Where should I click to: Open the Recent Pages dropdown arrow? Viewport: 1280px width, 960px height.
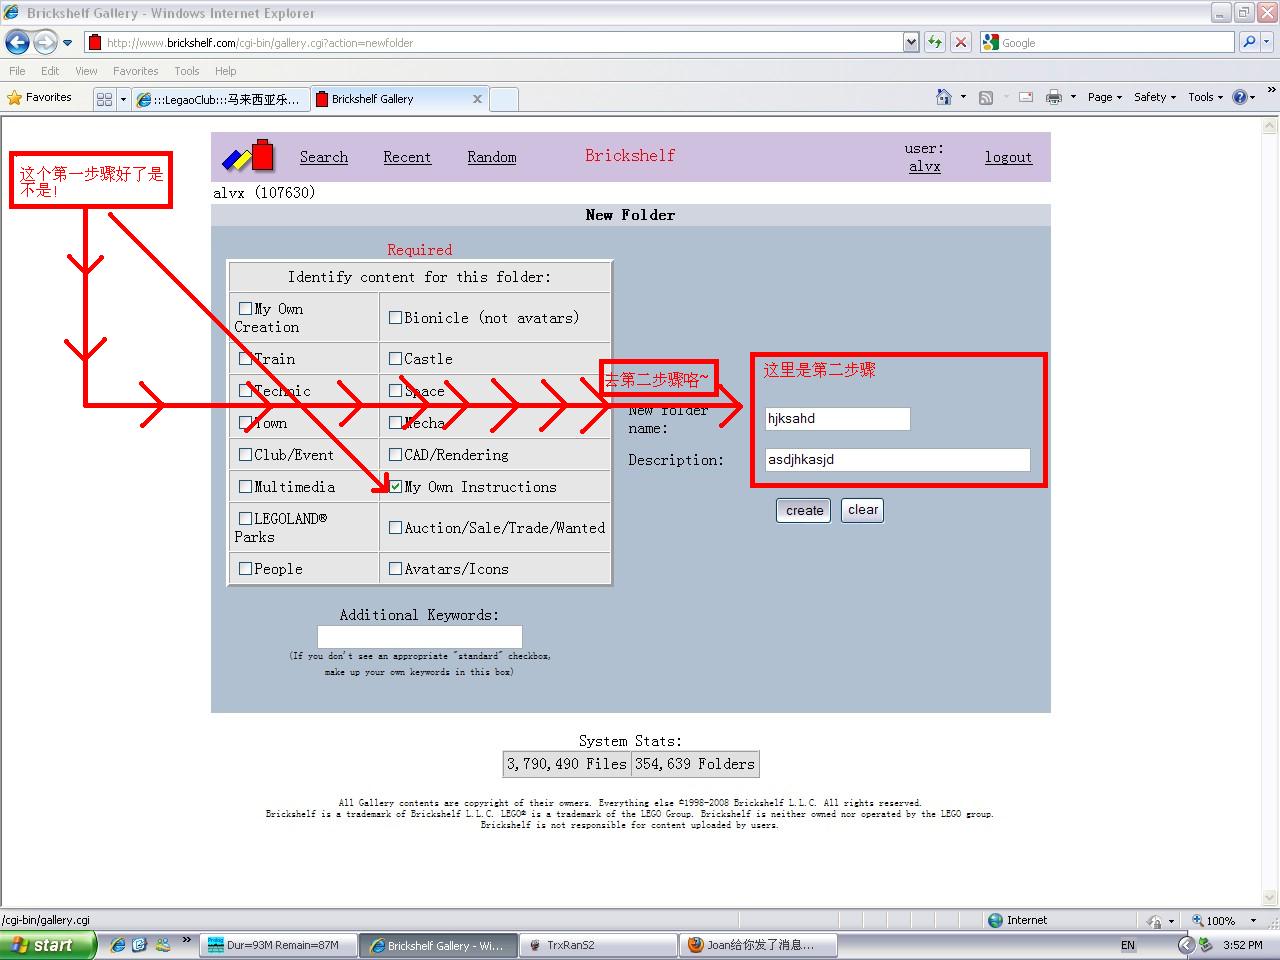(67, 43)
